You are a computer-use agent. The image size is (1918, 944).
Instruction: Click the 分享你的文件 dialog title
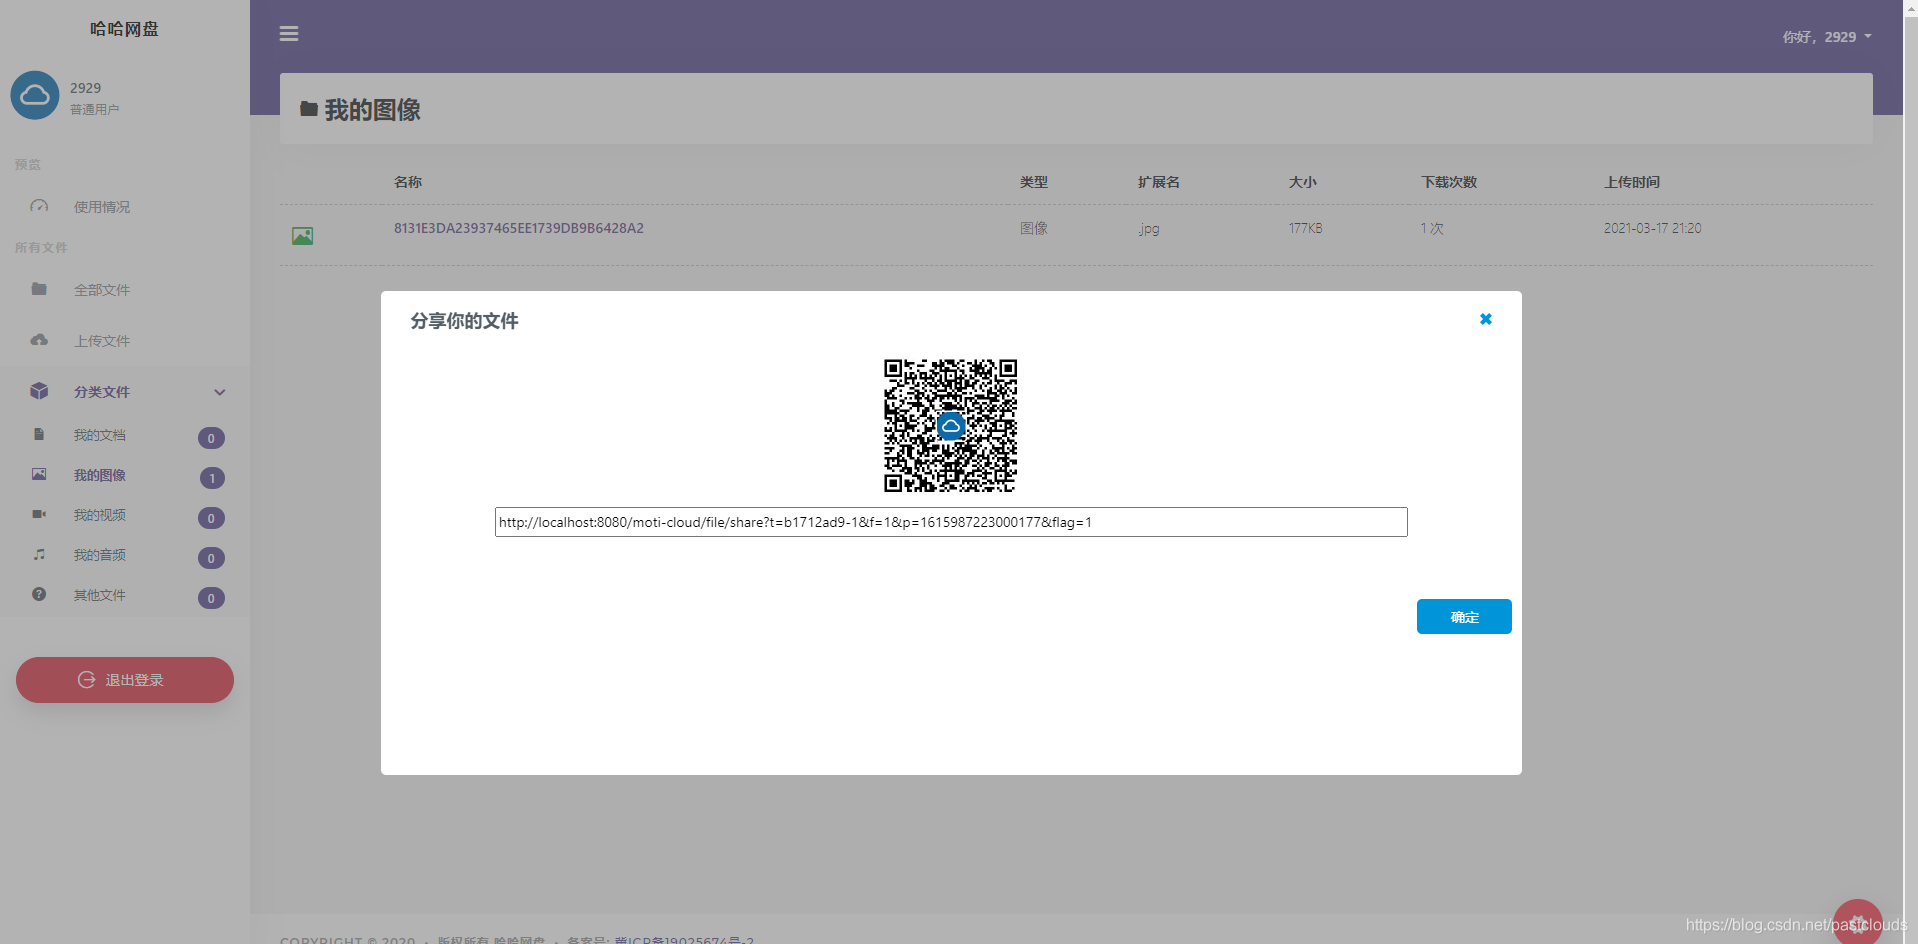point(464,321)
